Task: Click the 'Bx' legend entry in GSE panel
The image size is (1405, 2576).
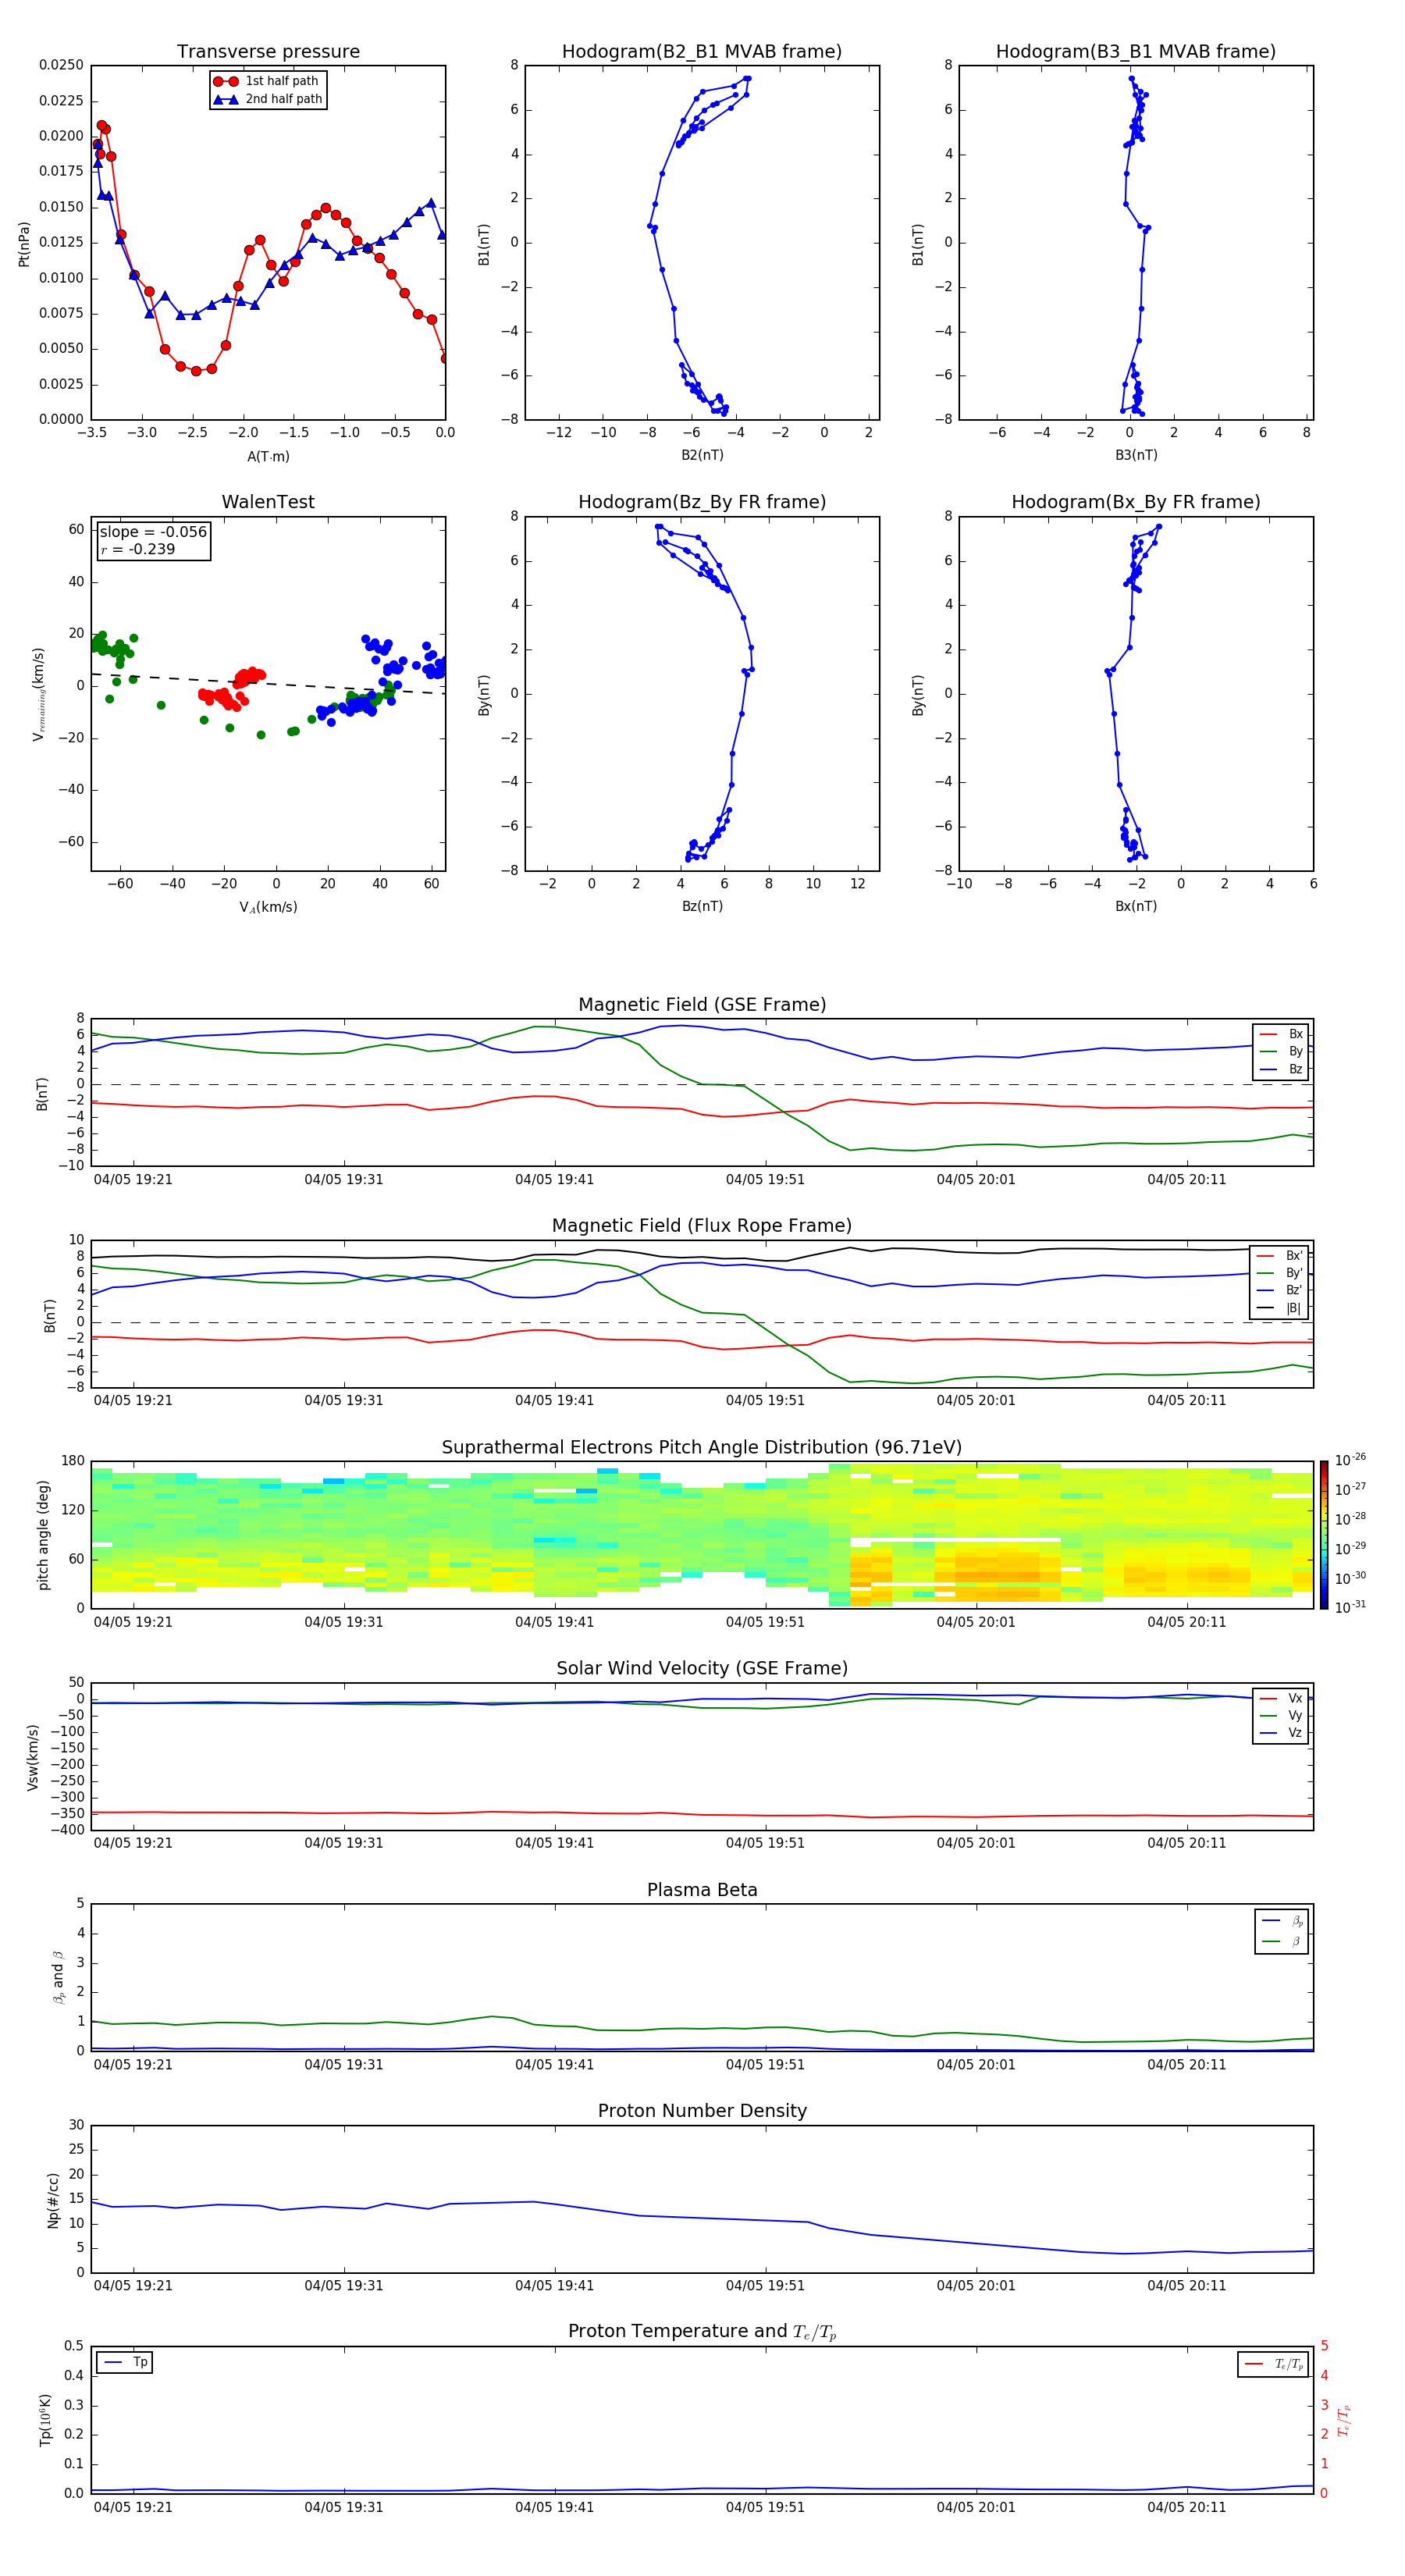Action: (1282, 1034)
